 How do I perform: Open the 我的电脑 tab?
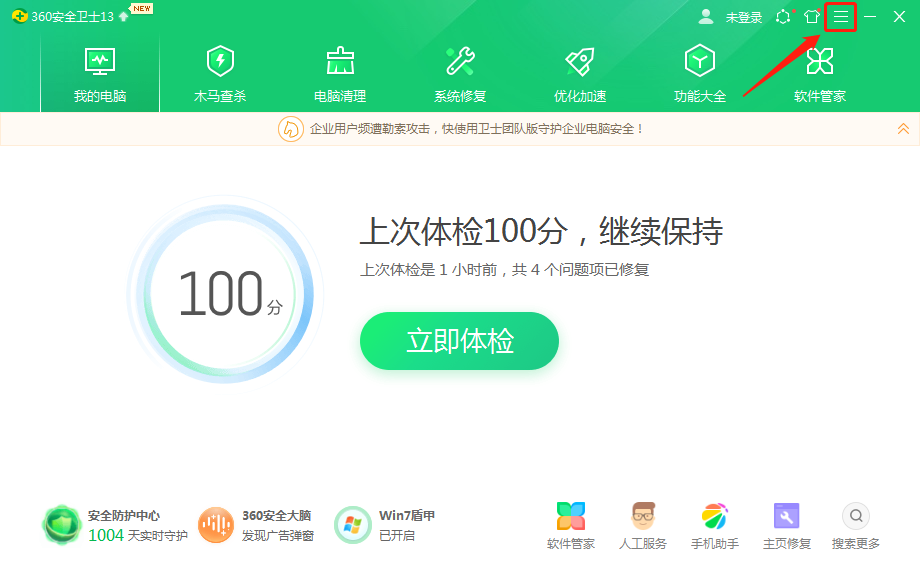click(x=100, y=74)
